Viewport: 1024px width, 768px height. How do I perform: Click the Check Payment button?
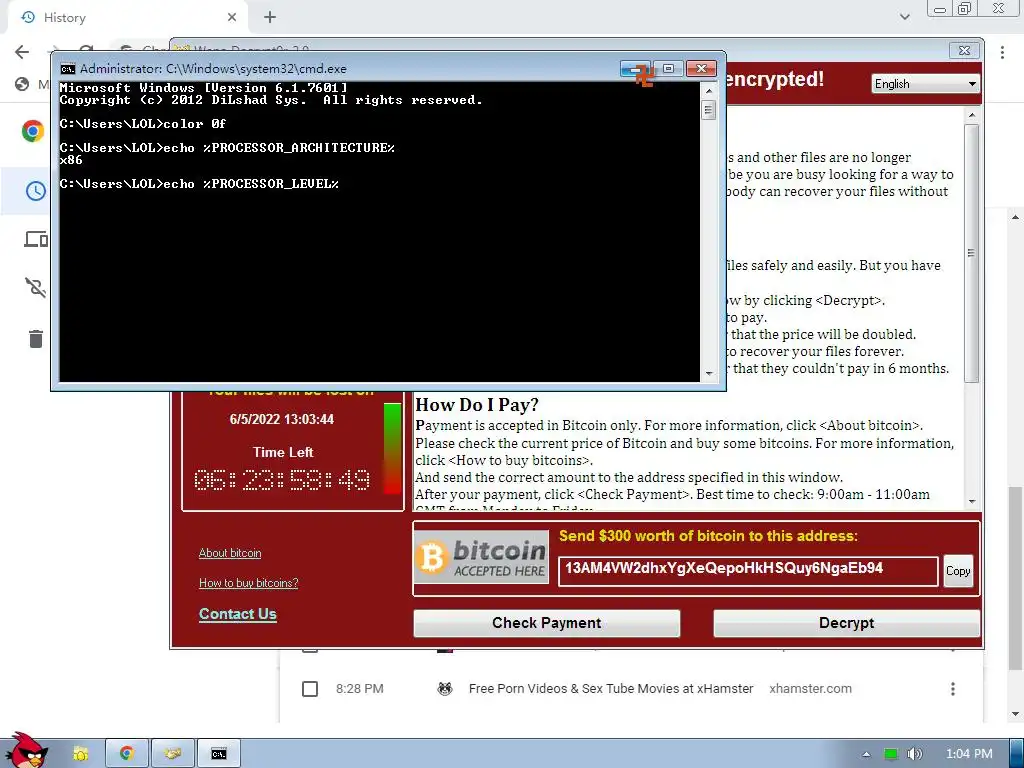tap(547, 623)
